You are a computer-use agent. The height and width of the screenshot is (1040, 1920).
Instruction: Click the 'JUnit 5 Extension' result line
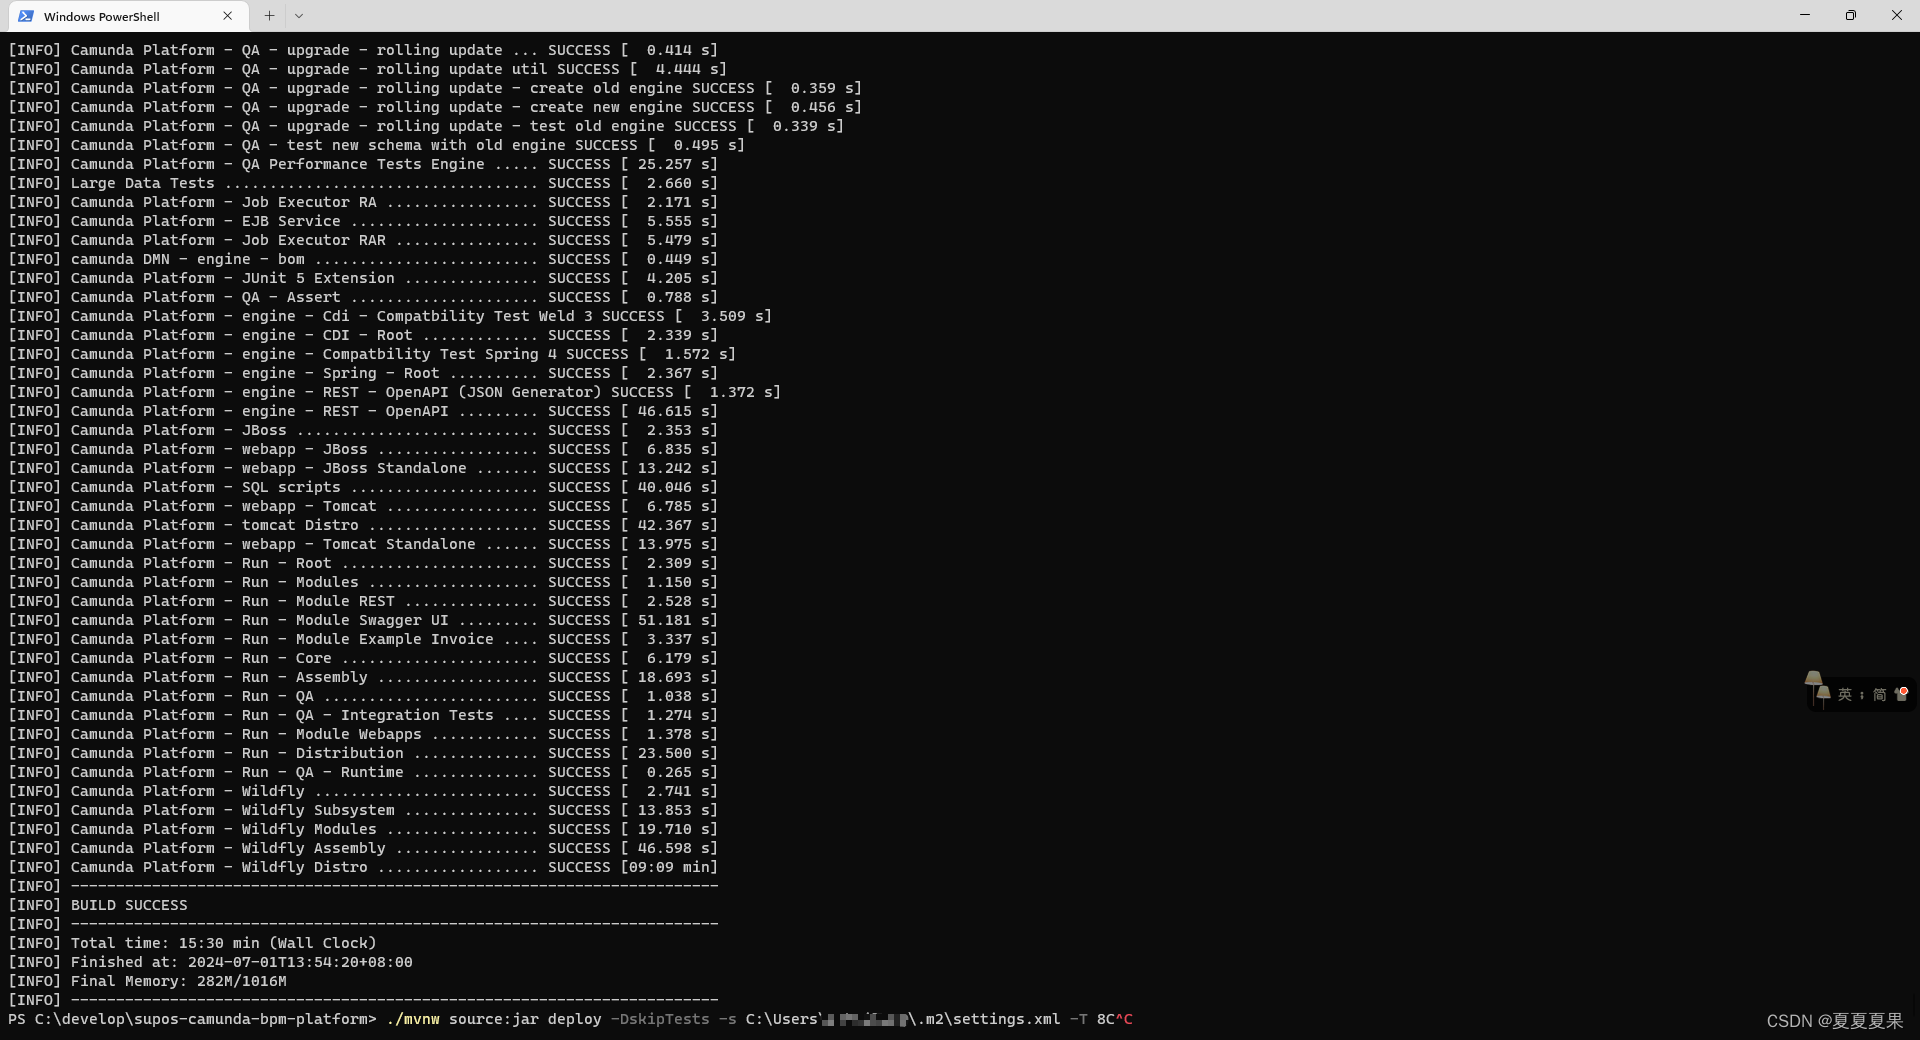click(x=363, y=278)
